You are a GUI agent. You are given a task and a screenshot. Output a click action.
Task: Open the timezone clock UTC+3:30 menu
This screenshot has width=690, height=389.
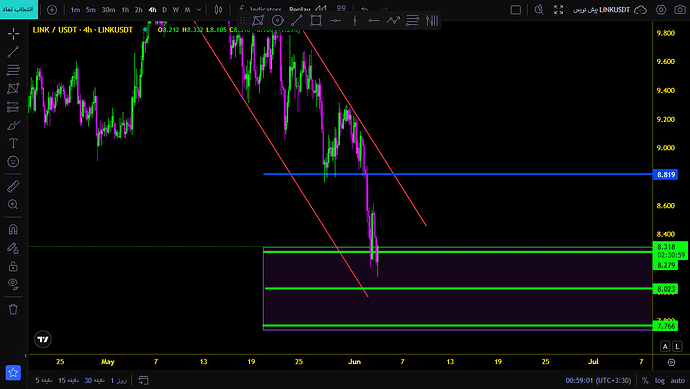pyautogui.click(x=598, y=380)
